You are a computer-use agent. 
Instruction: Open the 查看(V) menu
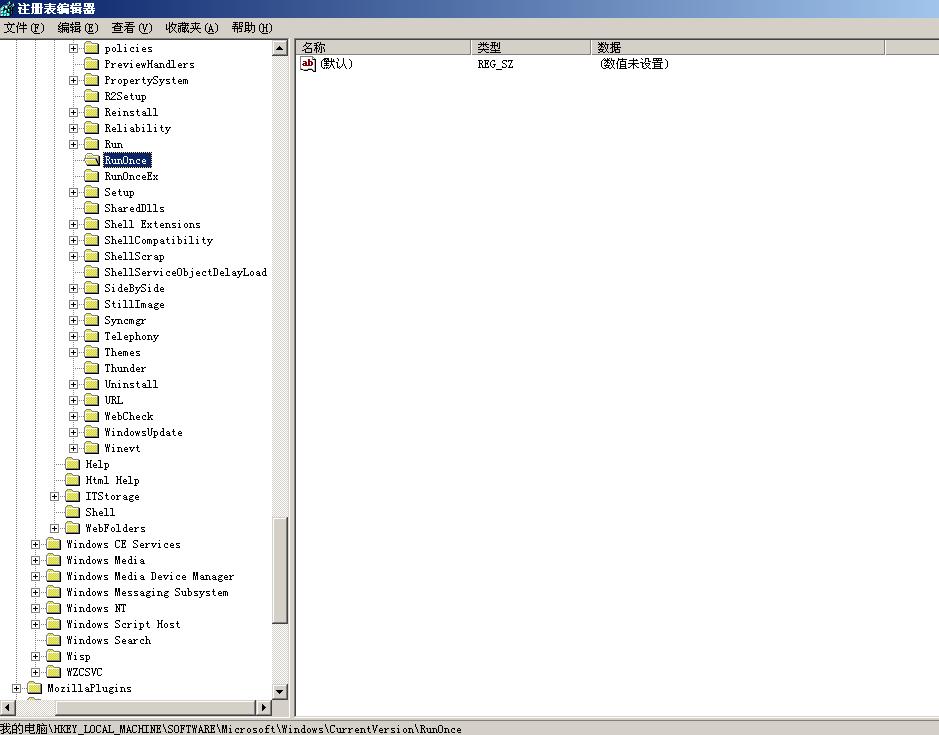click(132, 28)
